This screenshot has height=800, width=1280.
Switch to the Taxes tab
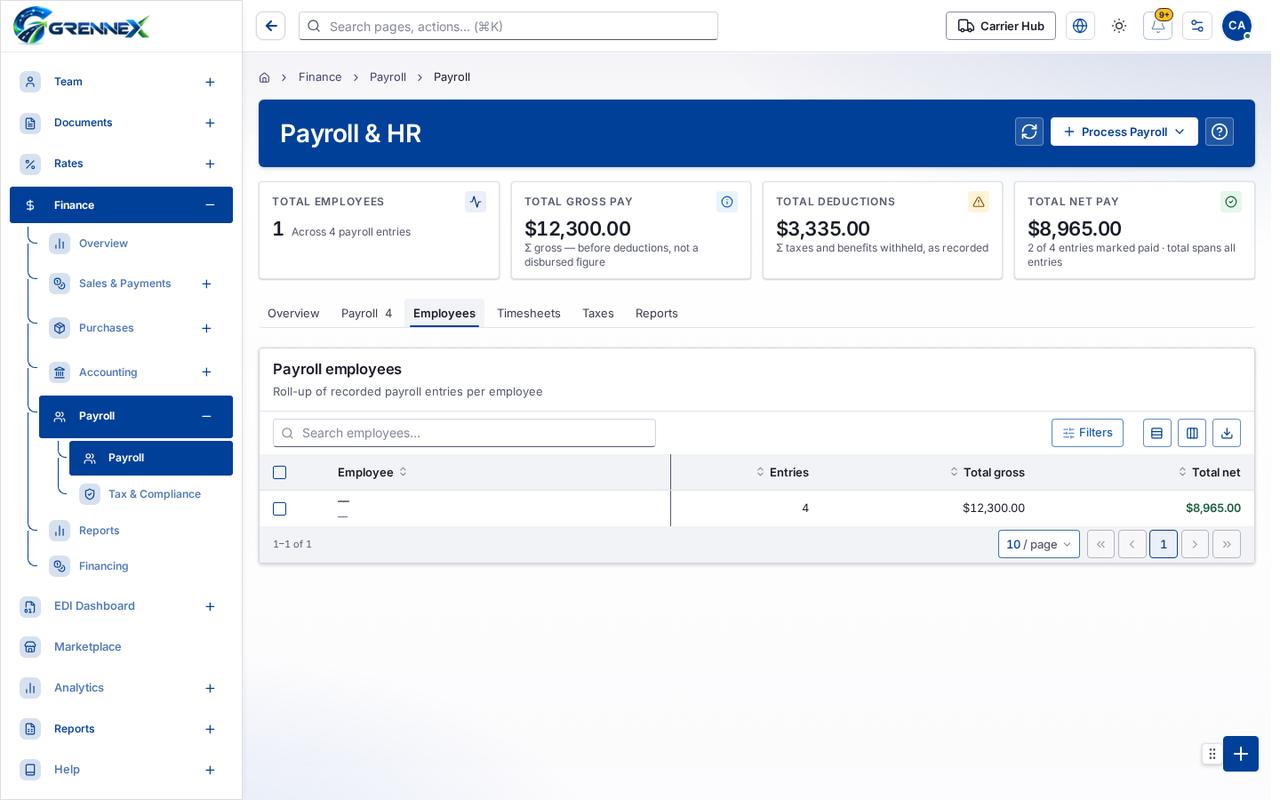[598, 313]
